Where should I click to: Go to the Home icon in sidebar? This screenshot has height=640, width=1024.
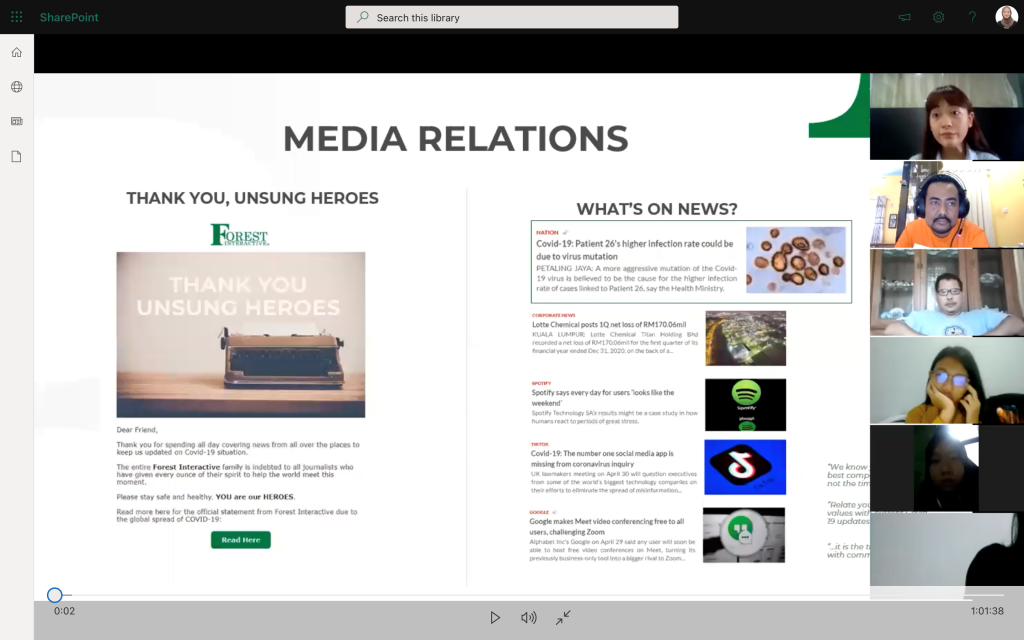point(17,52)
